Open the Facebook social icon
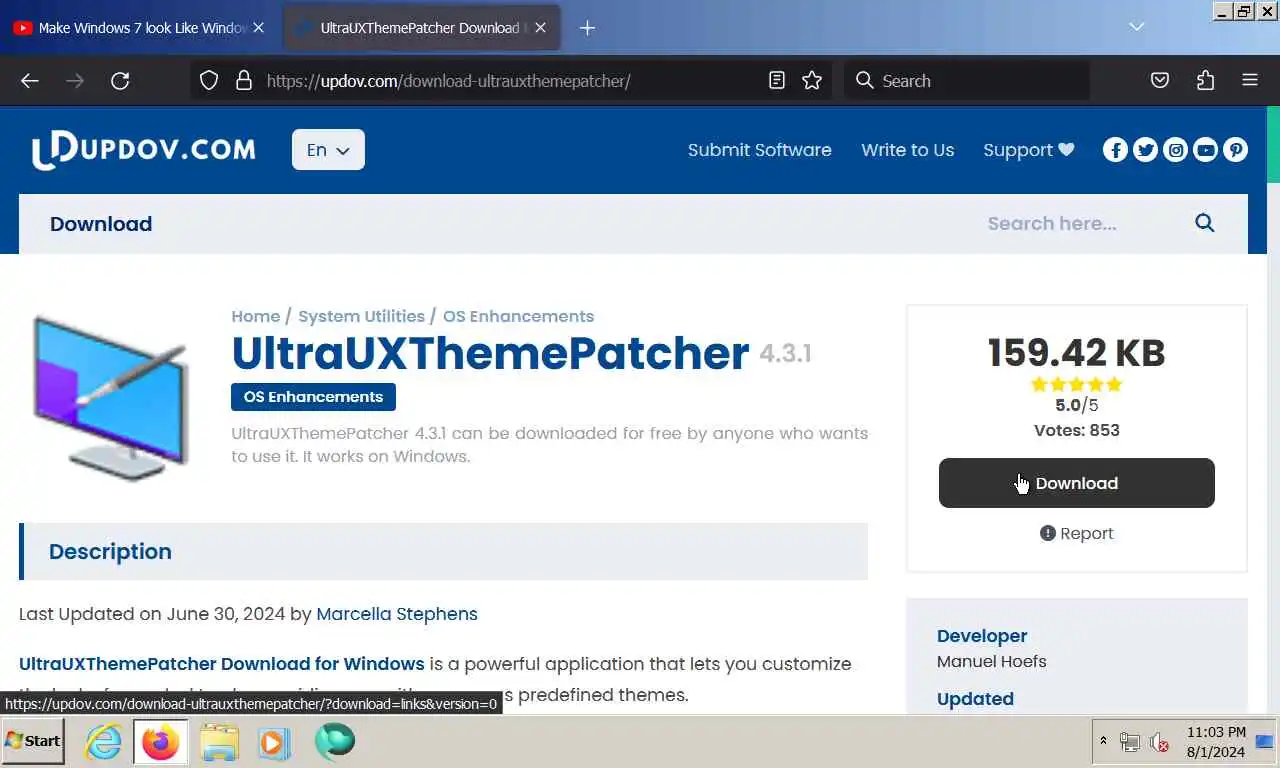 (x=1115, y=150)
